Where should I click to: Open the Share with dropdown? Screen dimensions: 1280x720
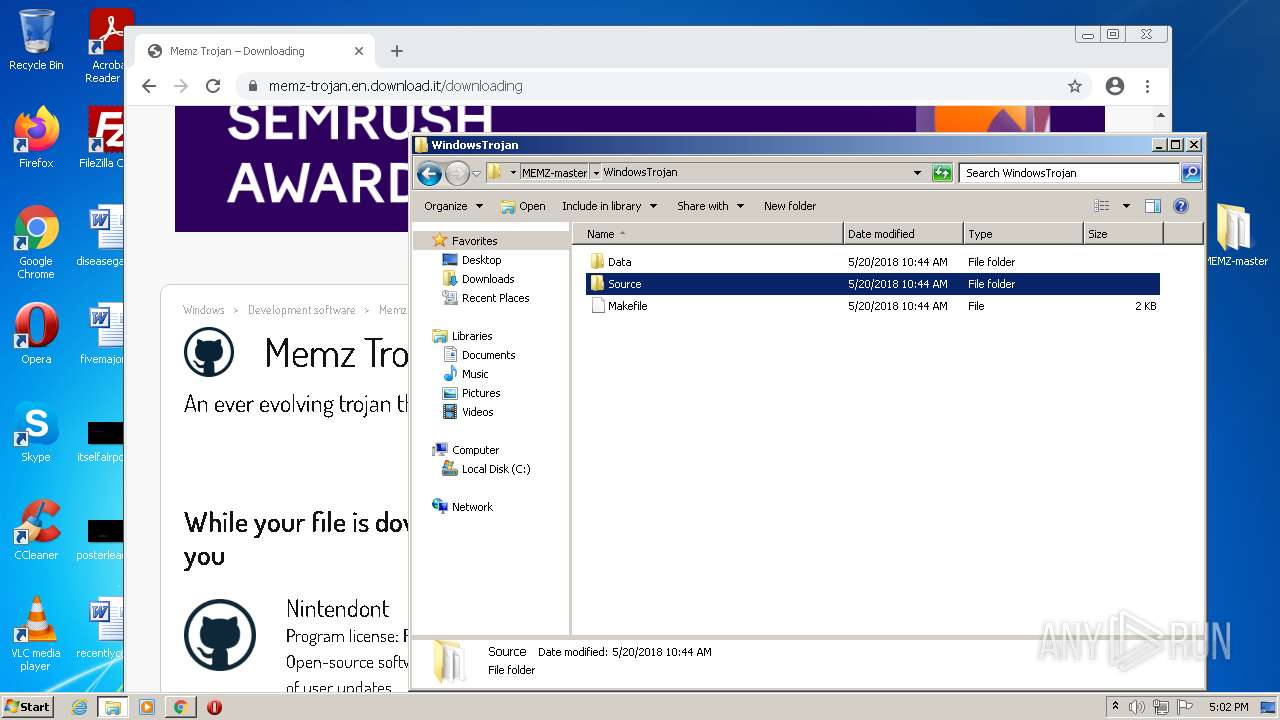coord(710,206)
